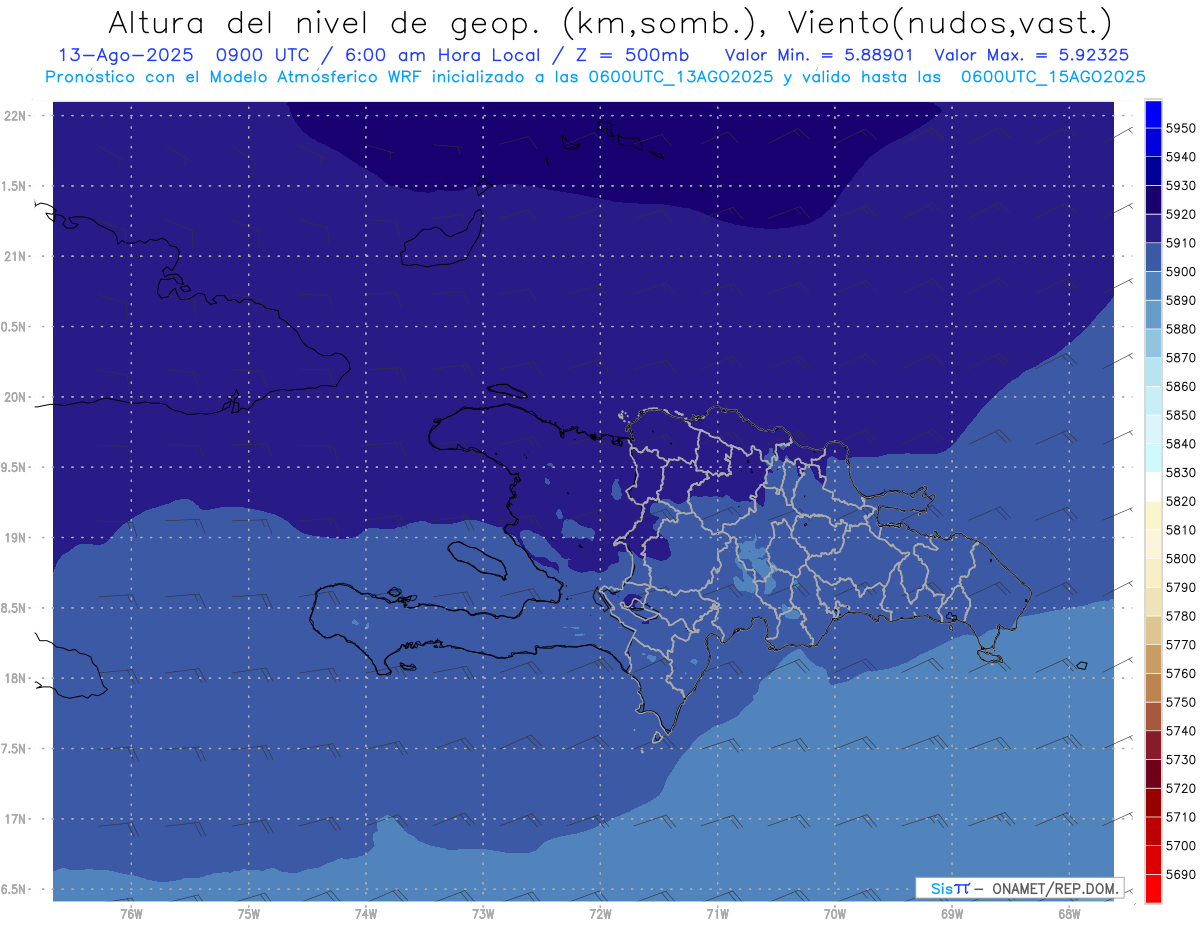1200x927 pixels.
Task: Click the '5920' legend value
Action: tap(1181, 214)
